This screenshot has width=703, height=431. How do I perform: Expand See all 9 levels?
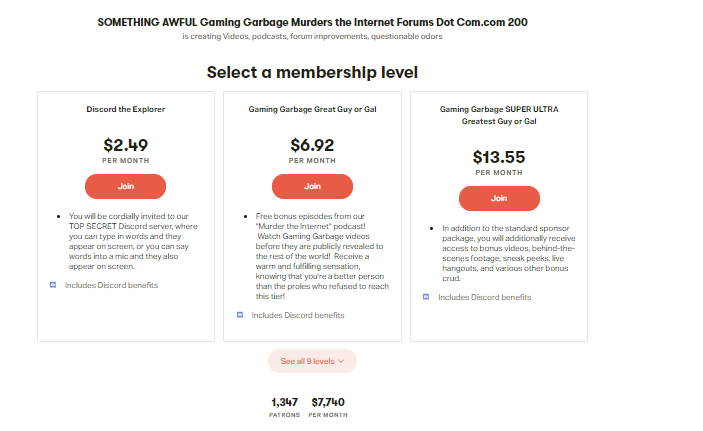(x=312, y=361)
